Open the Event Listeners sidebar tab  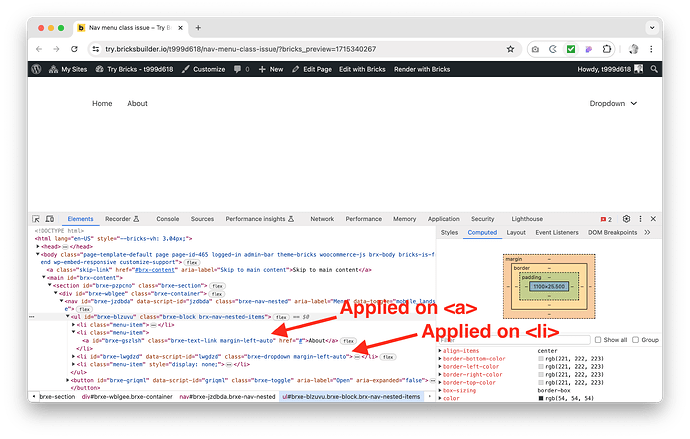(557, 232)
